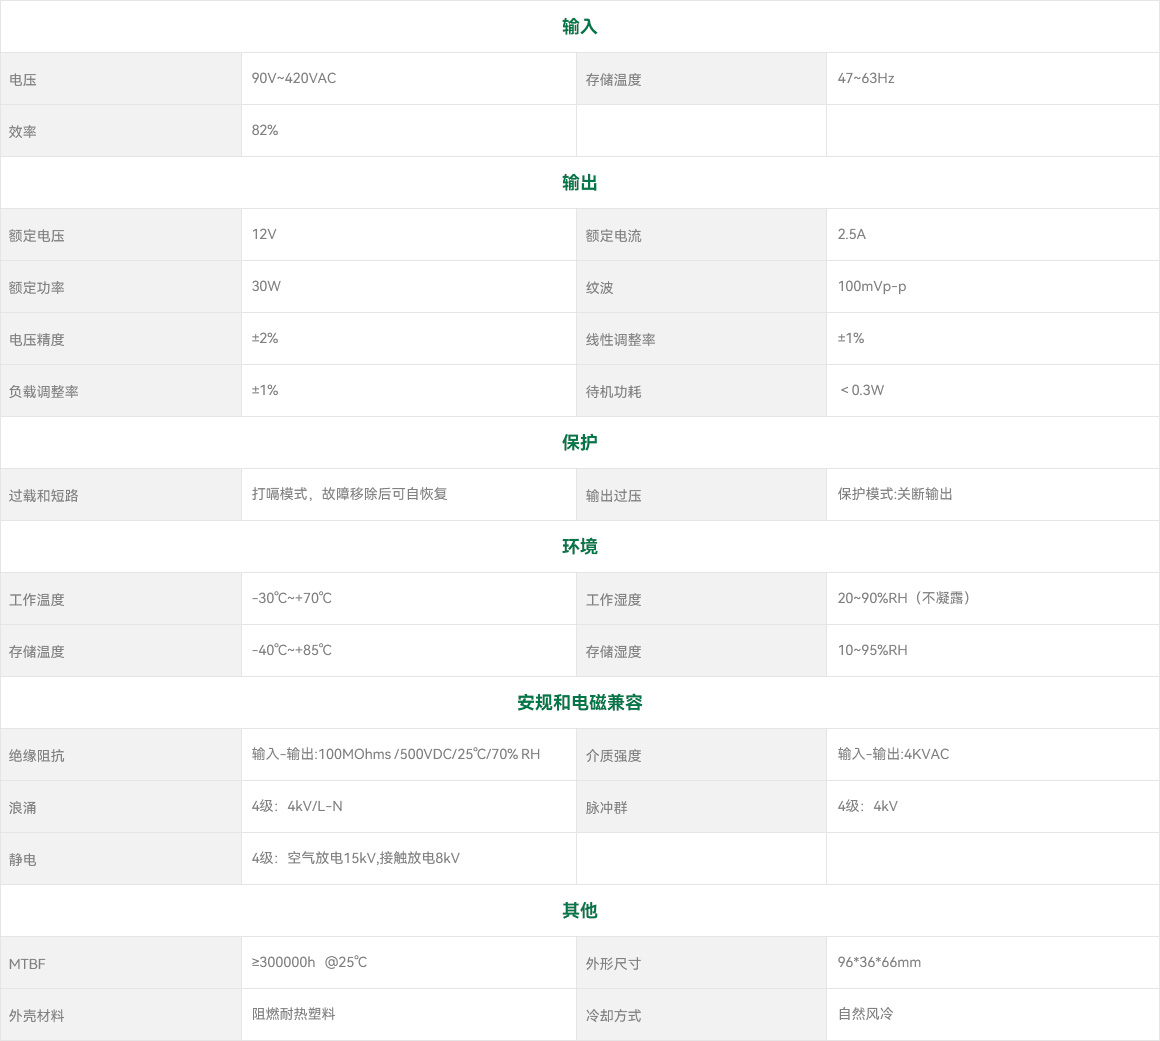Image resolution: width=1160 pixels, height=1041 pixels.
Task: Select the 100mVp-p ripple value
Action: click(872, 286)
